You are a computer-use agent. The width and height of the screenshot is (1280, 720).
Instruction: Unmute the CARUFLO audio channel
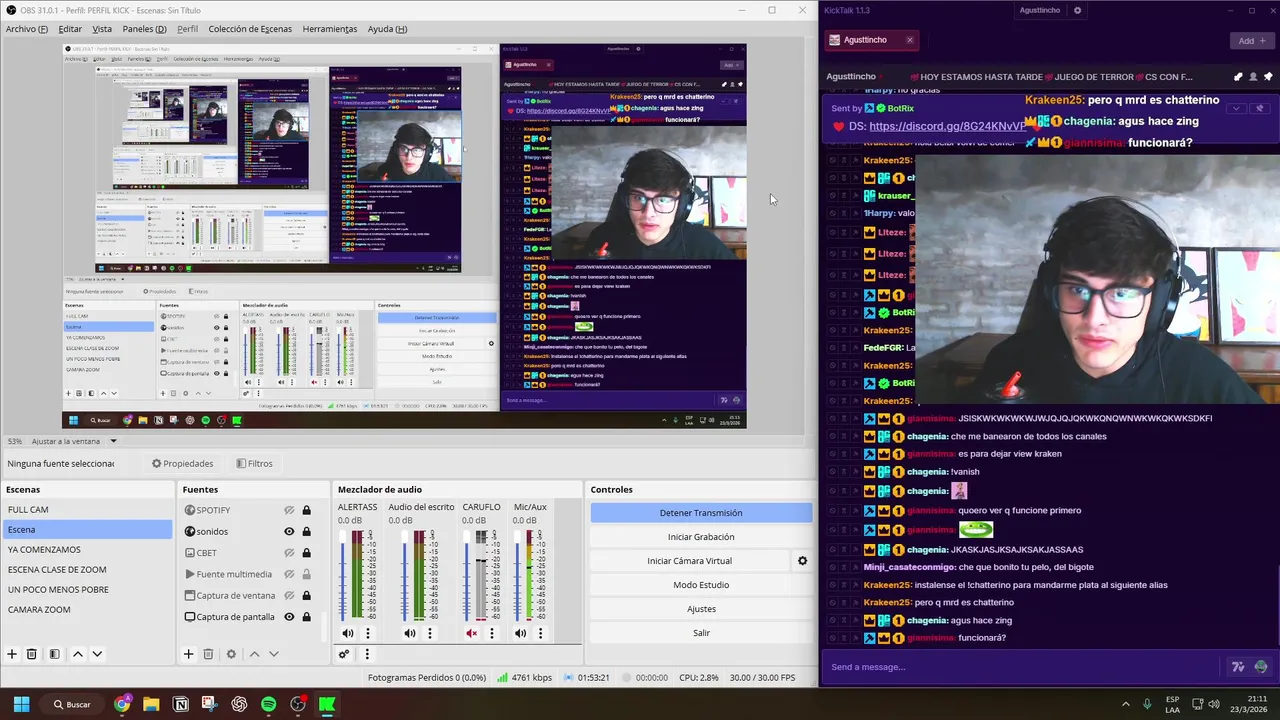click(x=472, y=633)
